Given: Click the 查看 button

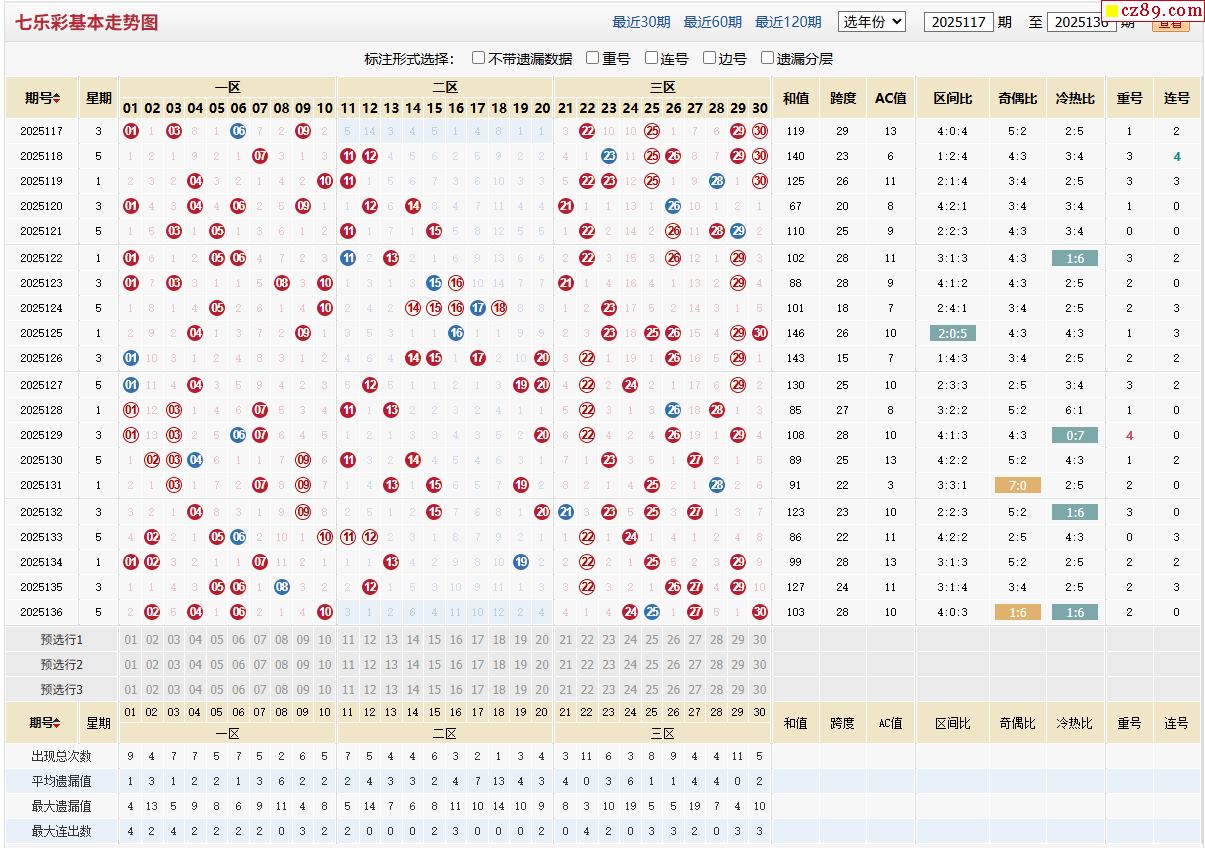Looking at the screenshot, I should 1170,24.
